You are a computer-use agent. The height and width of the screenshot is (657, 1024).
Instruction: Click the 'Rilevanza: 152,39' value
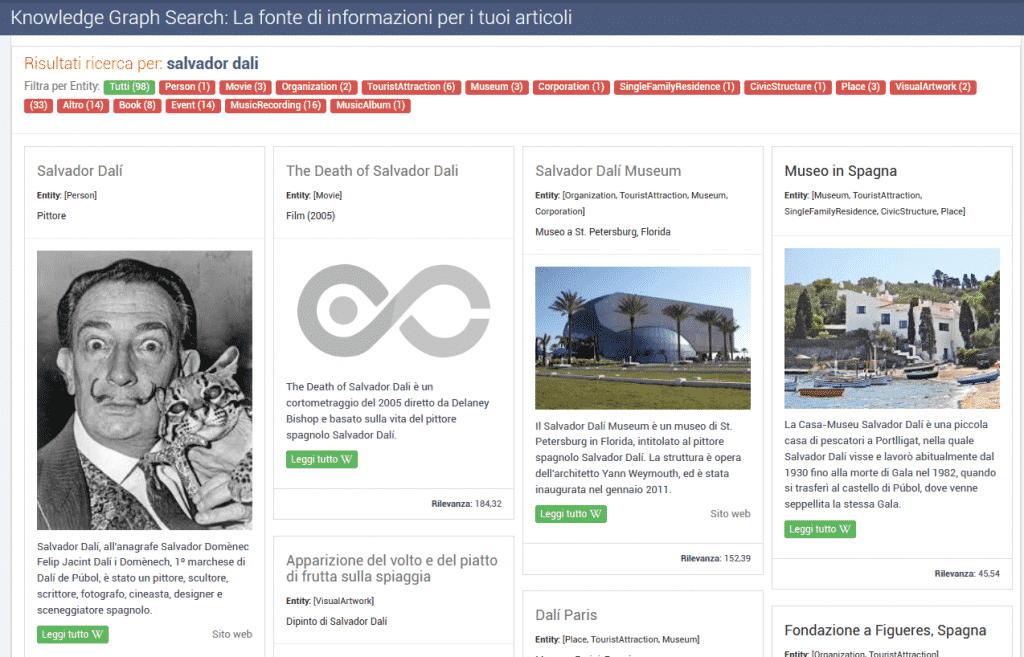[715, 558]
